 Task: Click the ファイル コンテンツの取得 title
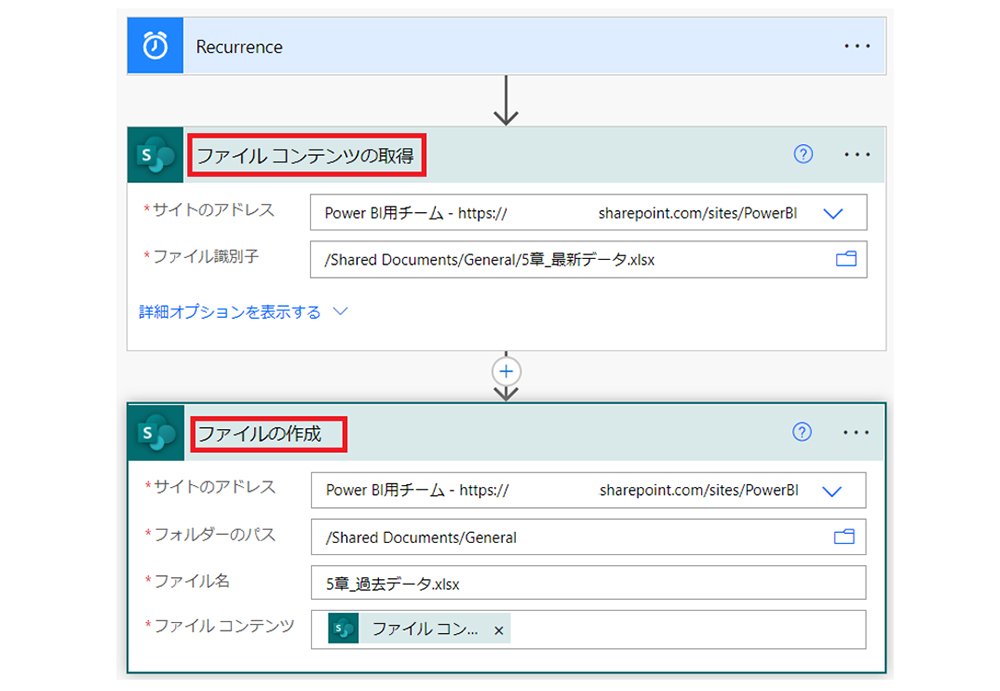[x=305, y=156]
